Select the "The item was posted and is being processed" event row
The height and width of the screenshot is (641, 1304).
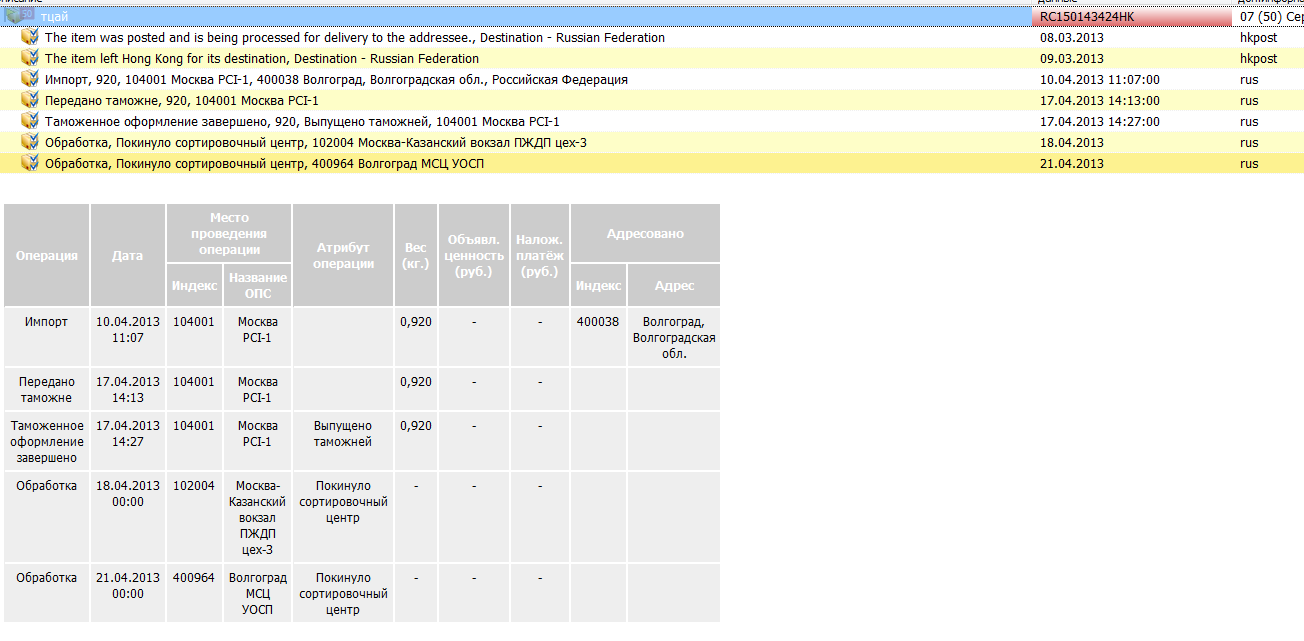click(x=652, y=38)
